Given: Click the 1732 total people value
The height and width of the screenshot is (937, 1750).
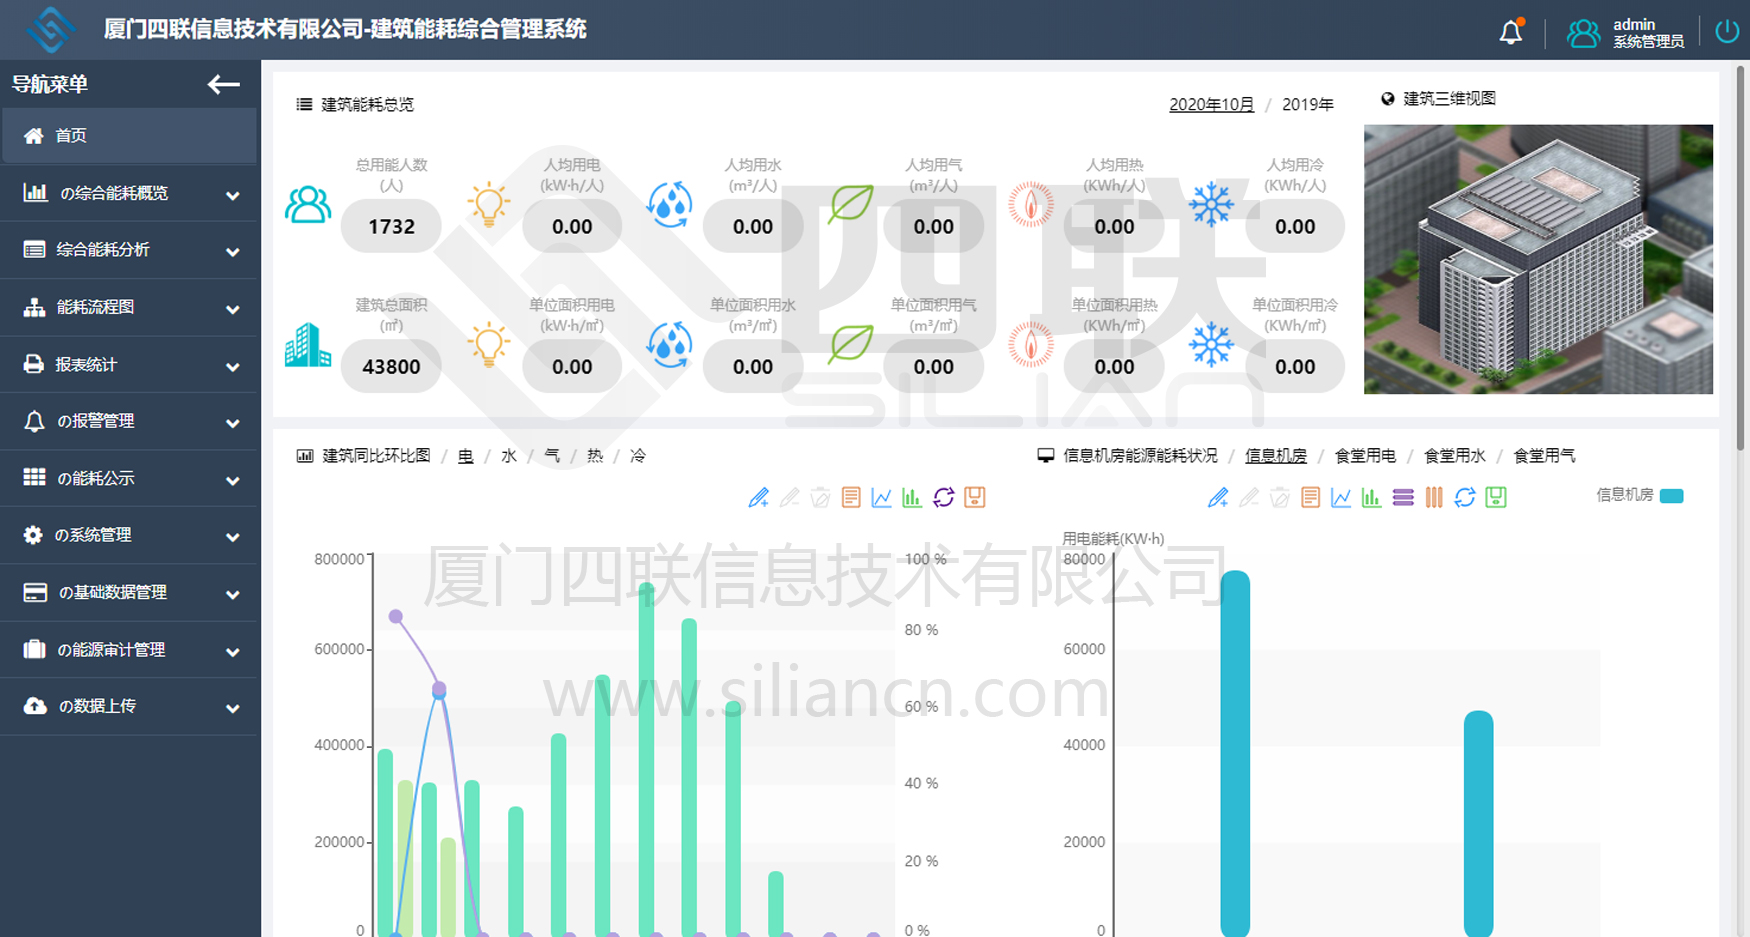Looking at the screenshot, I should 391,227.
